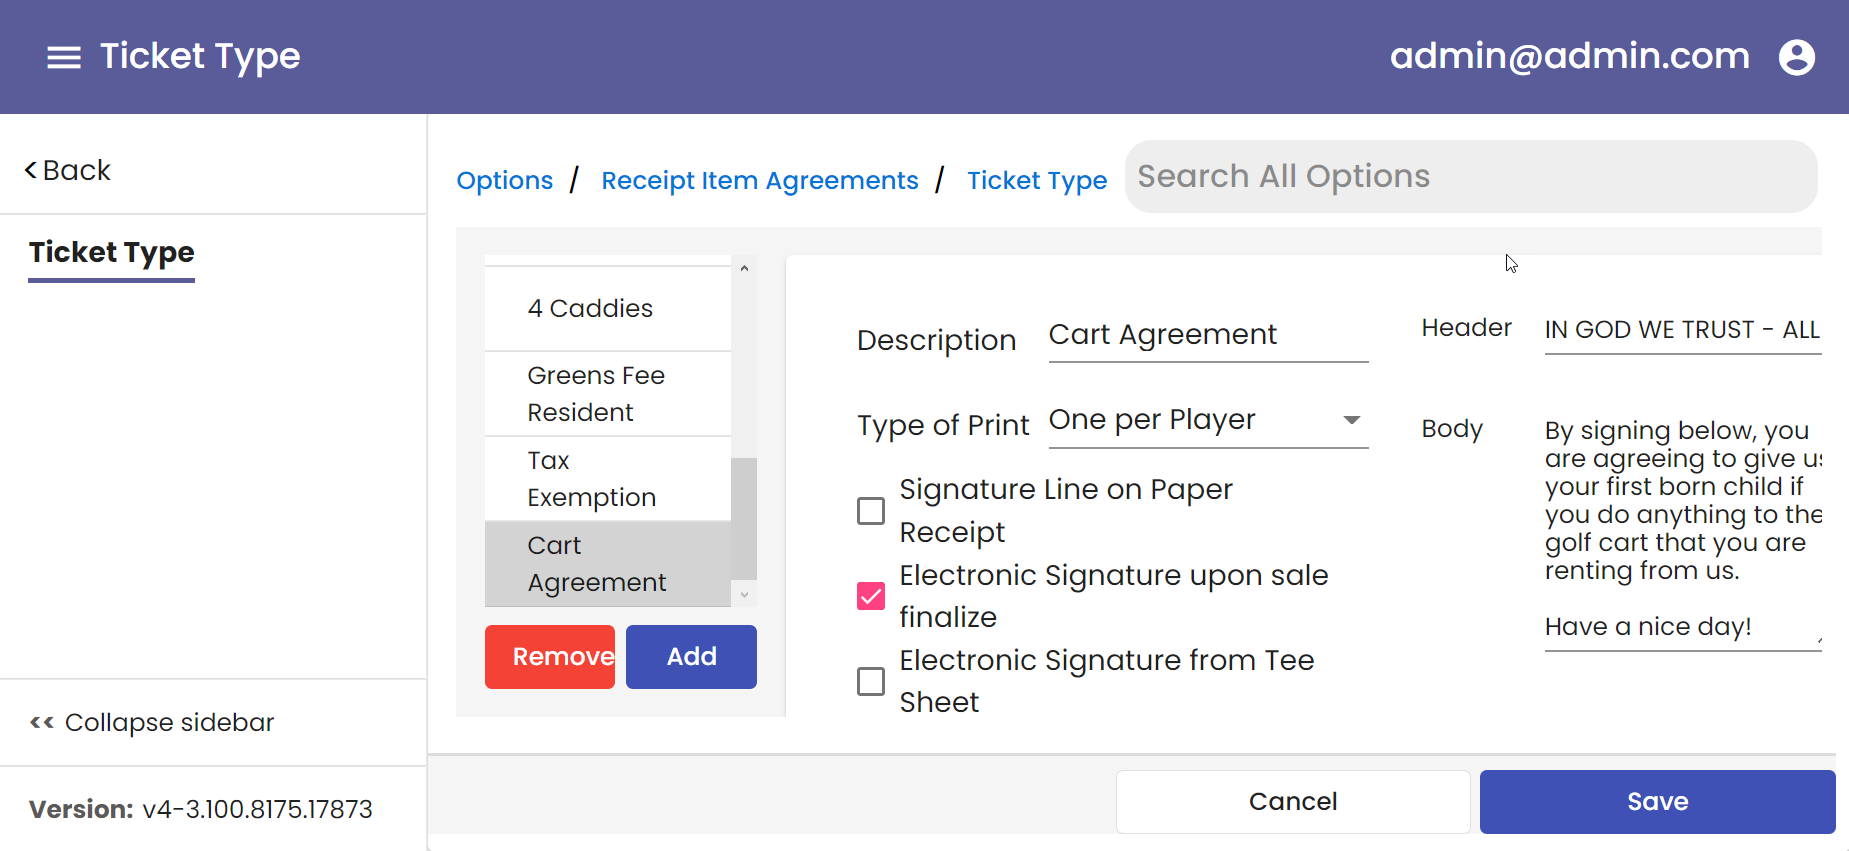1849x851 pixels.
Task: Open the hamburger navigation menu
Action: (x=64, y=57)
